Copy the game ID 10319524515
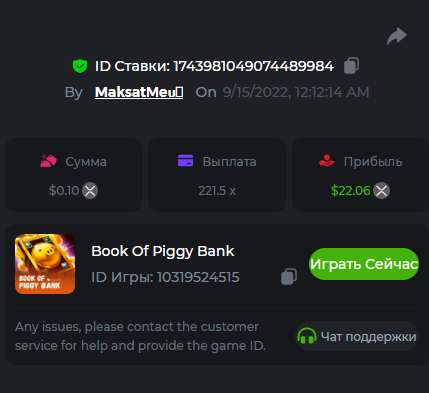The image size is (429, 393). click(289, 276)
